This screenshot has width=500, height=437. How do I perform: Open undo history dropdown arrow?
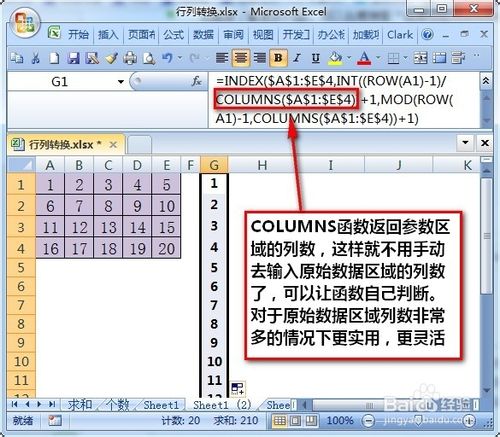point(180,58)
